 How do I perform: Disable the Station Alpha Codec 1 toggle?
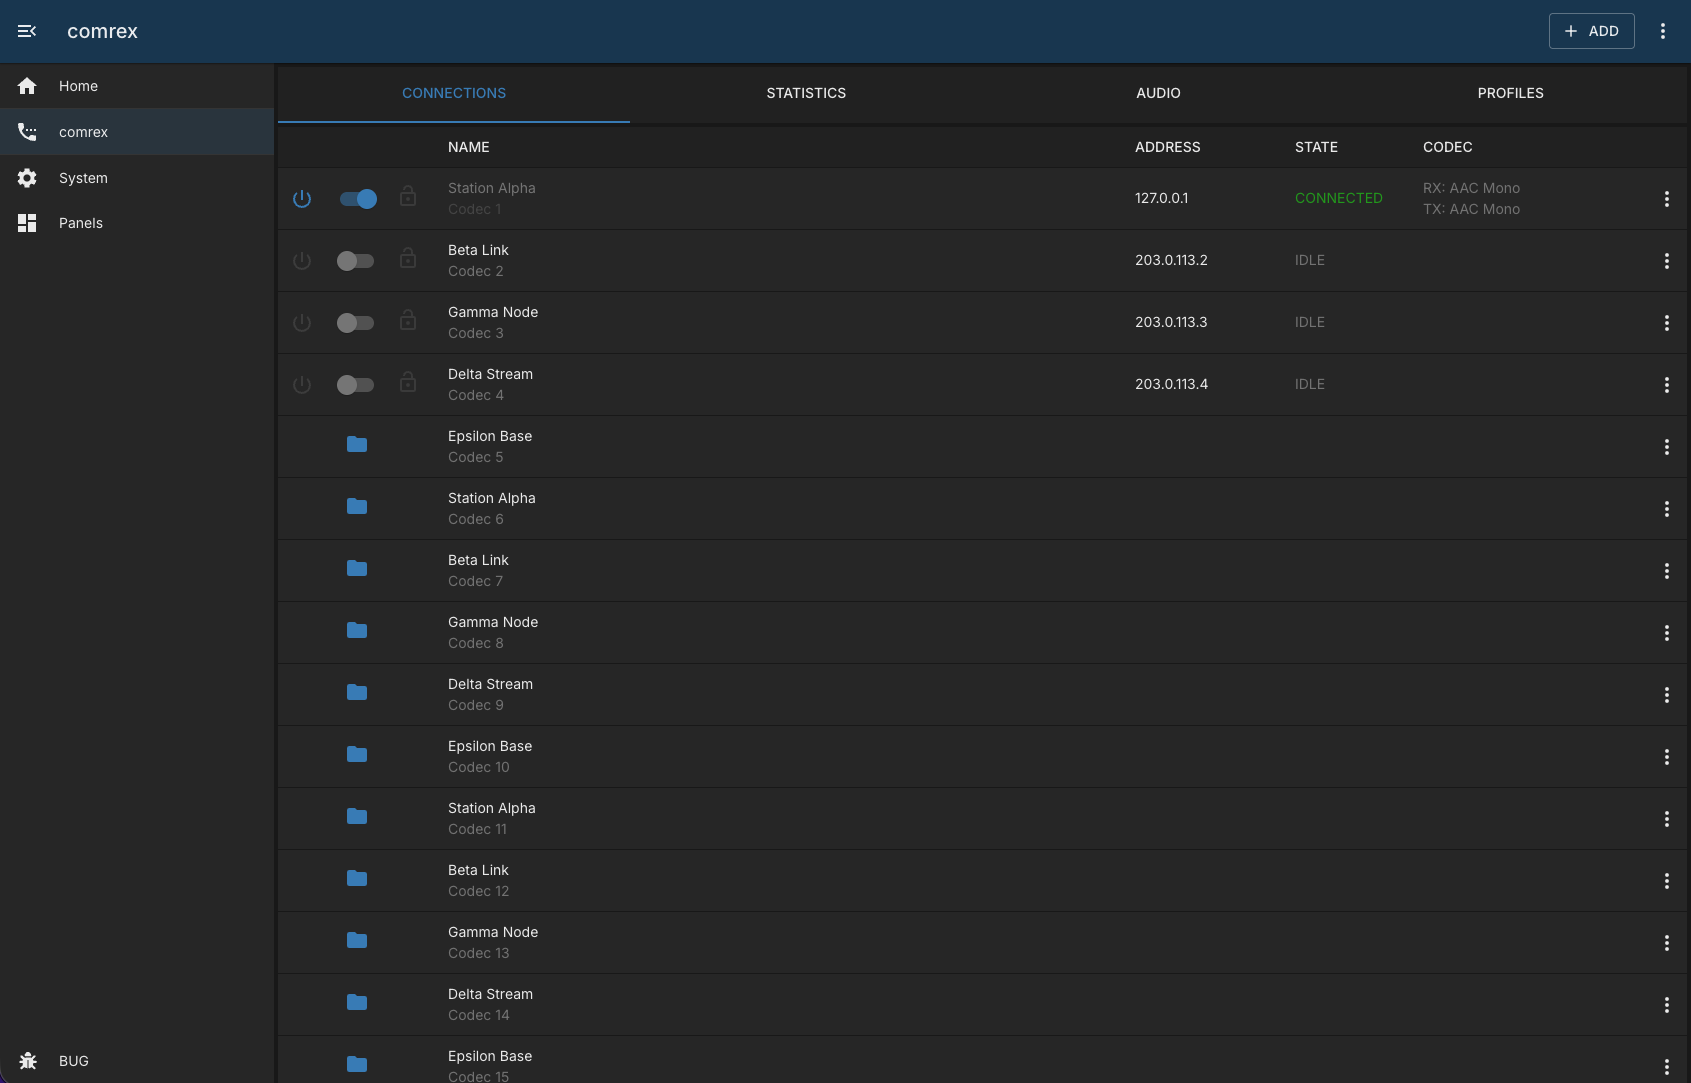[358, 199]
